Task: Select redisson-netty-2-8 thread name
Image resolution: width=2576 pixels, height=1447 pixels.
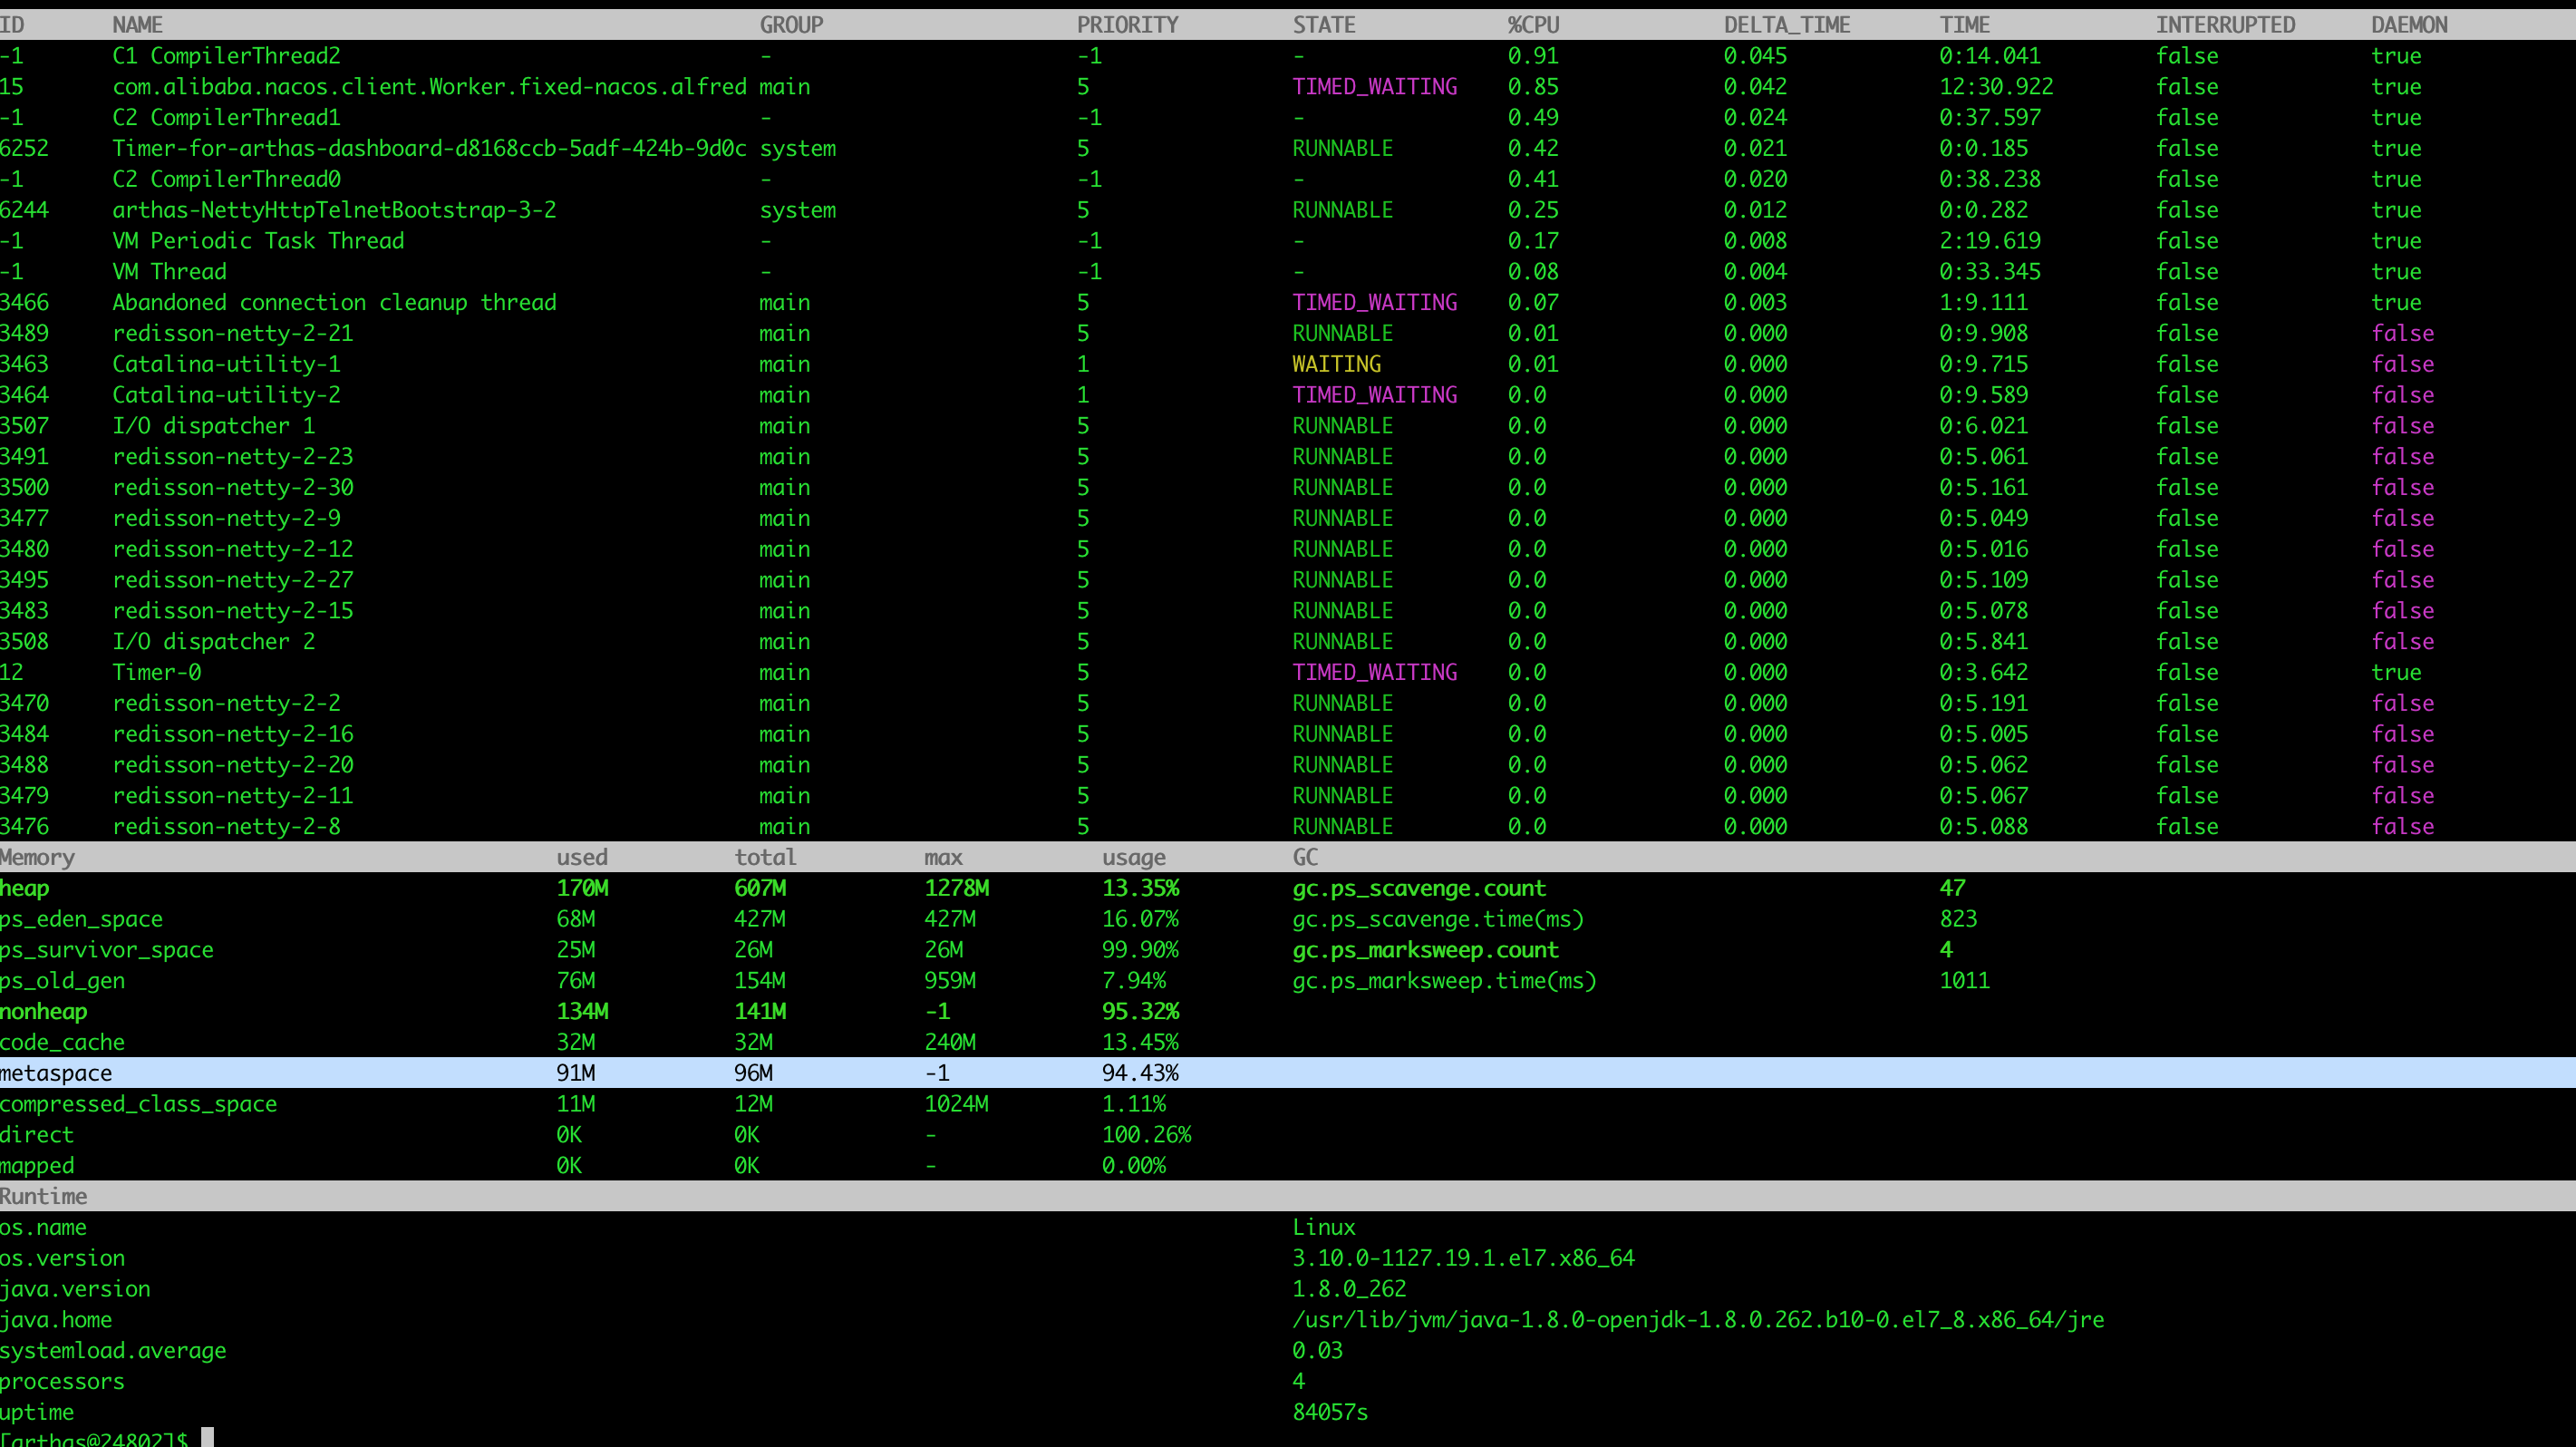Action: (x=226, y=827)
